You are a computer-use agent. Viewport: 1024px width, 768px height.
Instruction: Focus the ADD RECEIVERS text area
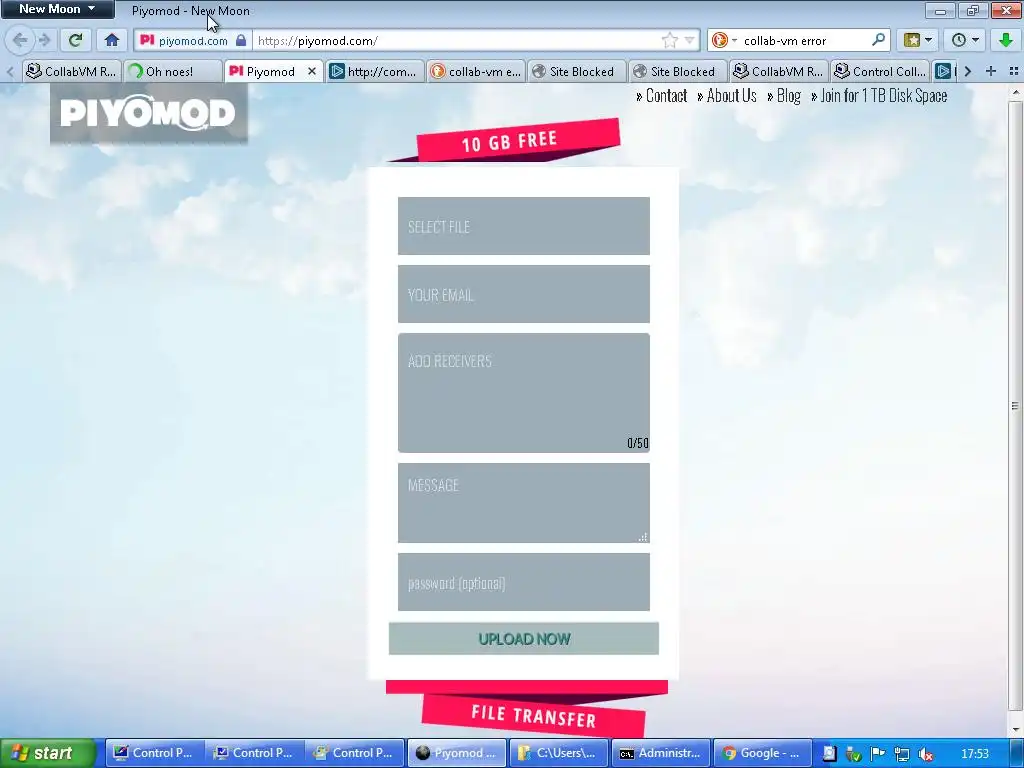point(524,392)
